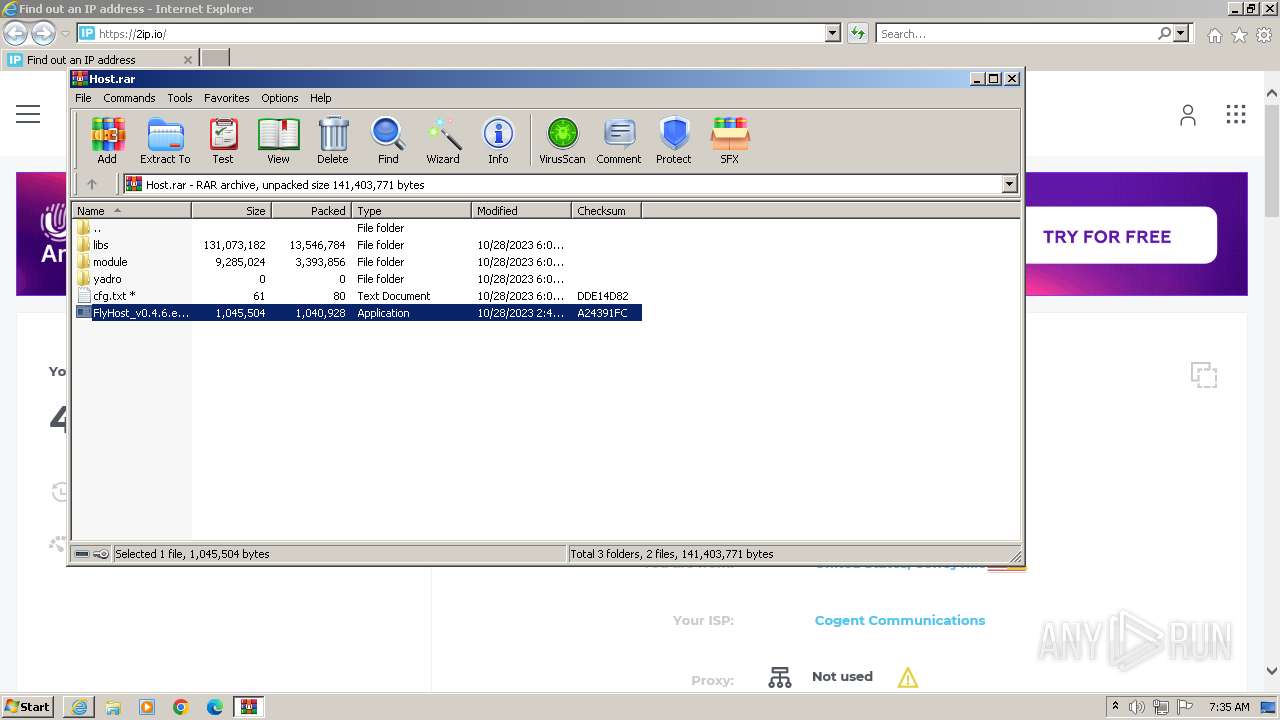The height and width of the screenshot is (720, 1280).
Task: Click the SFX icon
Action: pyautogui.click(x=730, y=140)
